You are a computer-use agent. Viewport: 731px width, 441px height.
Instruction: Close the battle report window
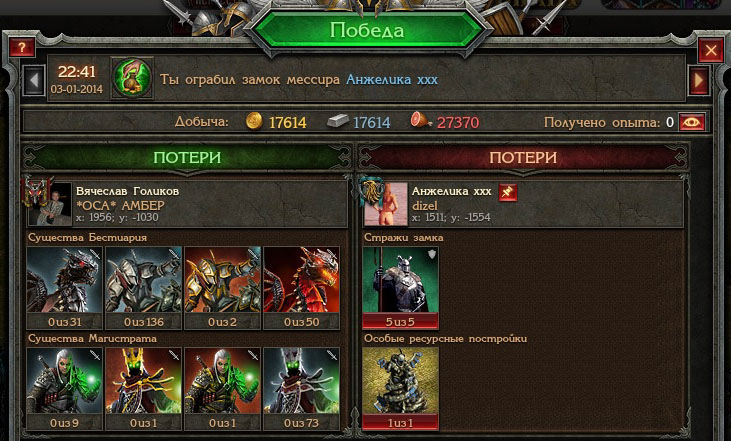(x=710, y=50)
